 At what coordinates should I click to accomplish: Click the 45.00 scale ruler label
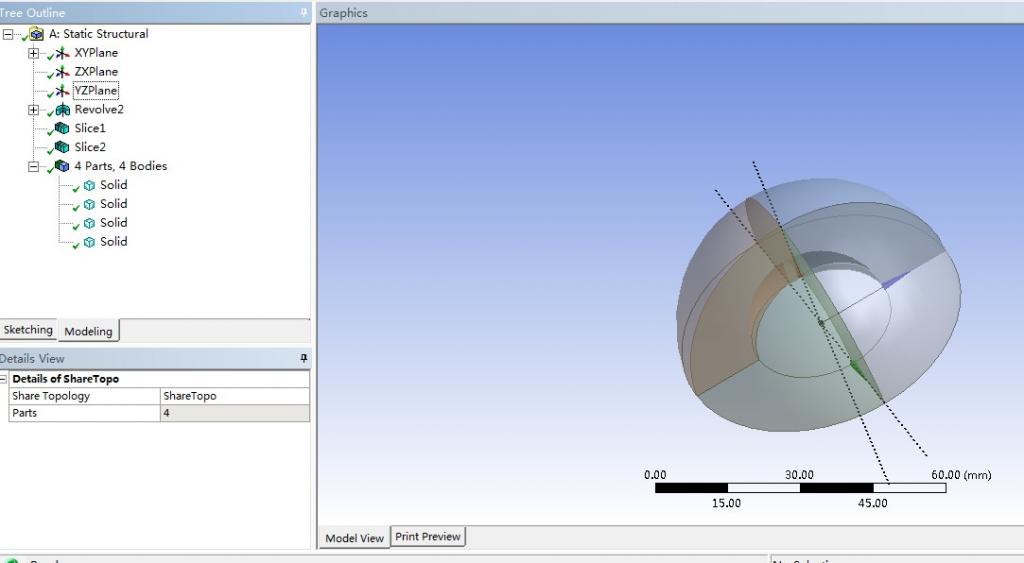[872, 503]
